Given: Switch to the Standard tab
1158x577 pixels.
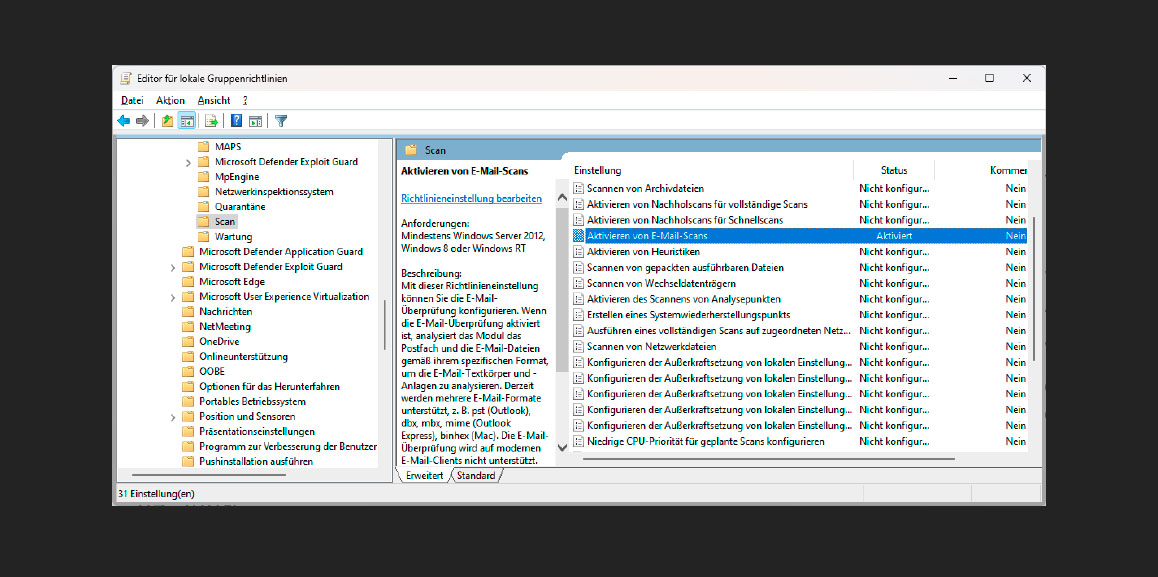Looking at the screenshot, I should (x=476, y=475).
